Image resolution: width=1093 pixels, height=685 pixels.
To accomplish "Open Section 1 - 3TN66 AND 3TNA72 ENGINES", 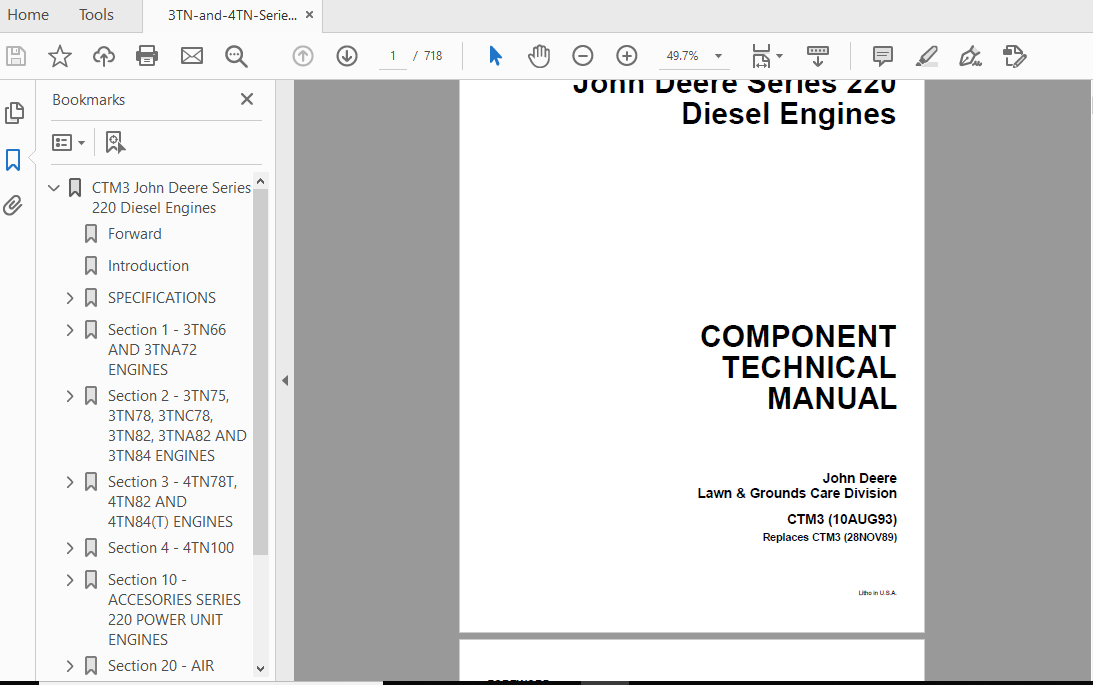I will [167, 350].
